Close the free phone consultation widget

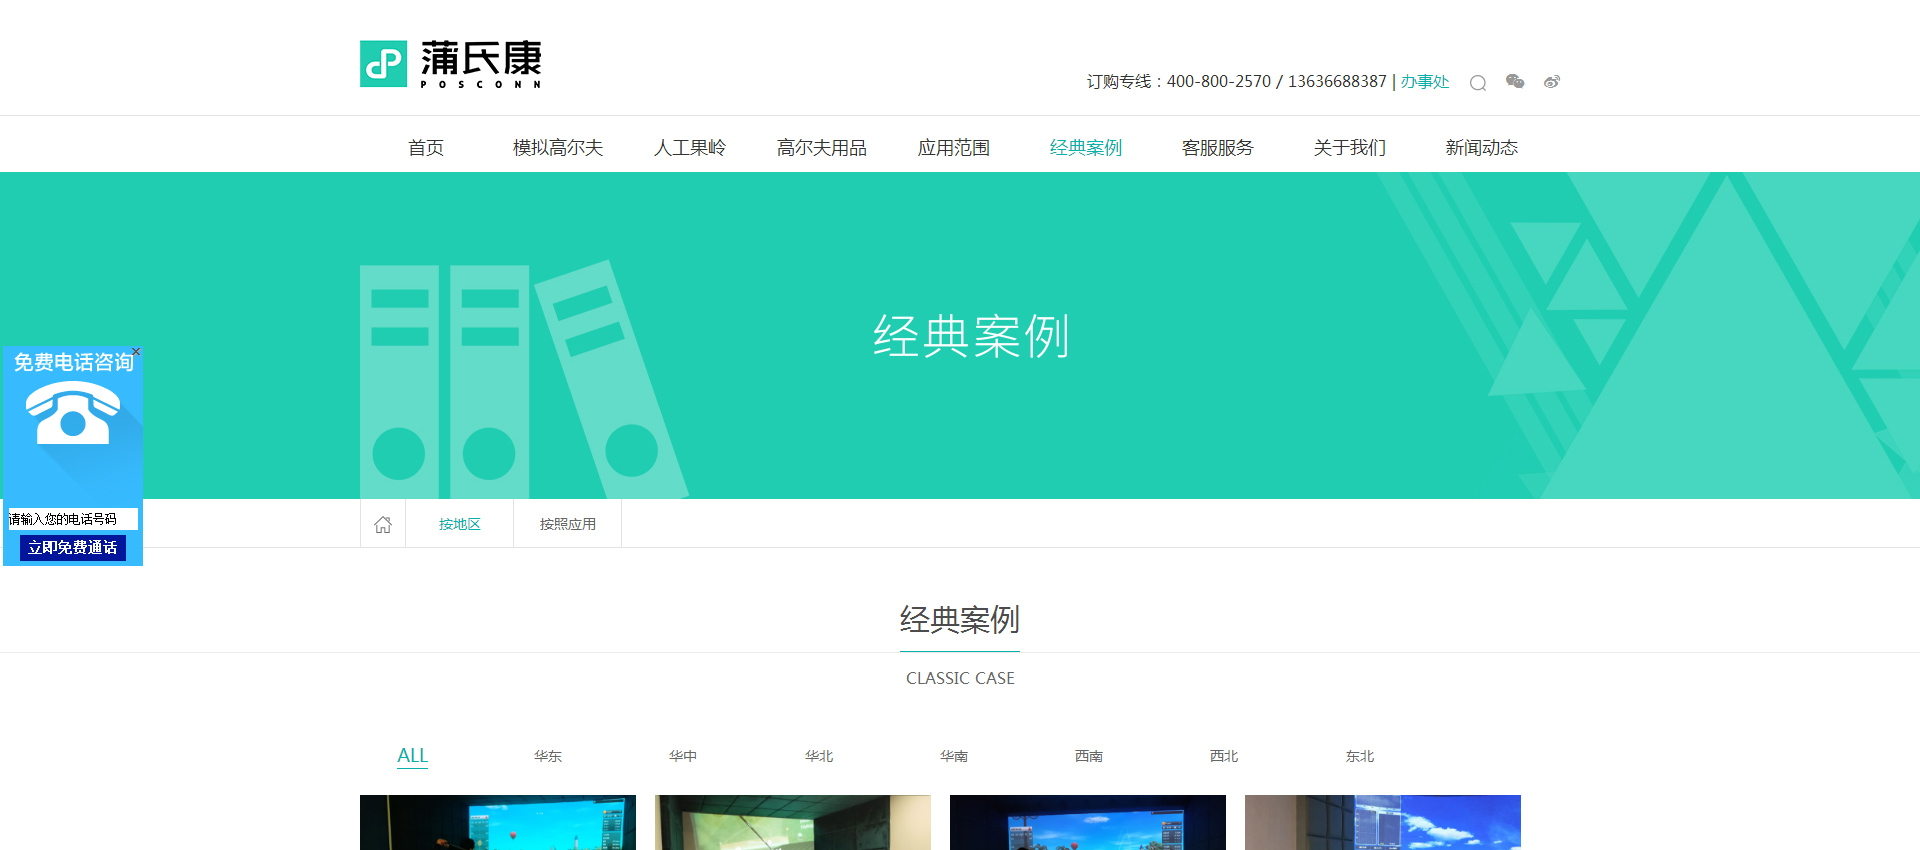[x=136, y=352]
